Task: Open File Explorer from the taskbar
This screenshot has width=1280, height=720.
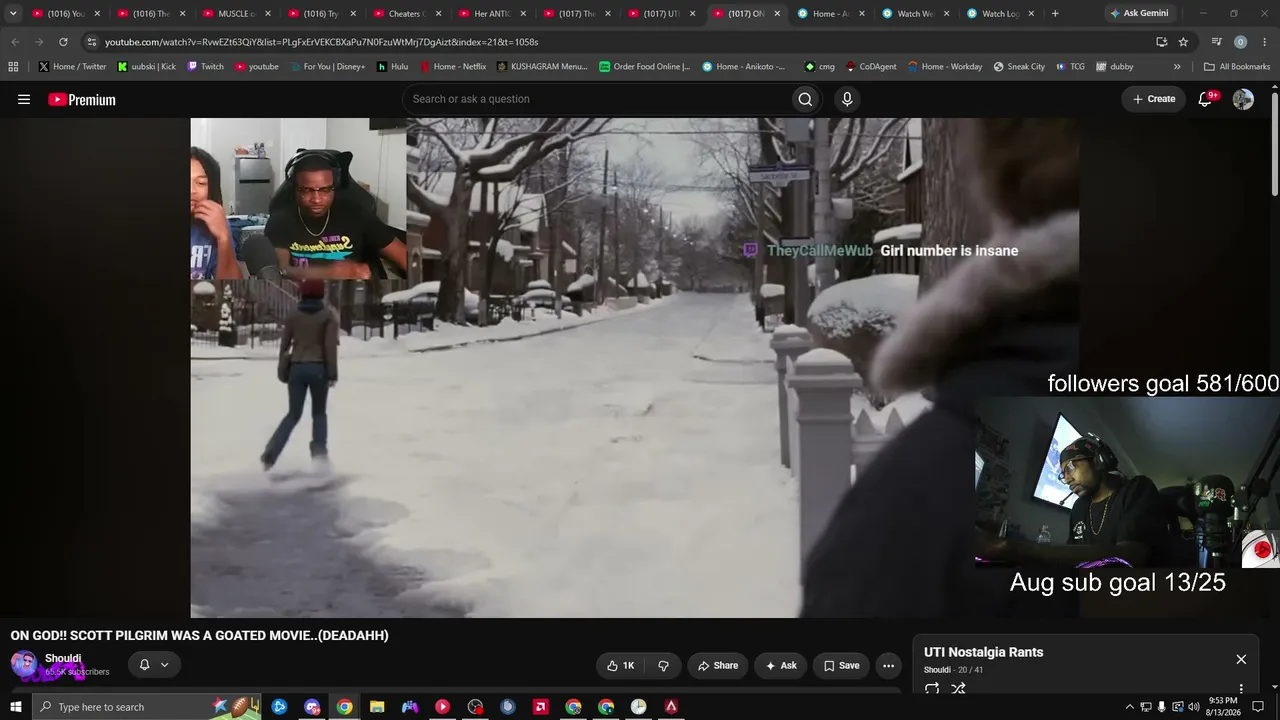Action: point(377,707)
